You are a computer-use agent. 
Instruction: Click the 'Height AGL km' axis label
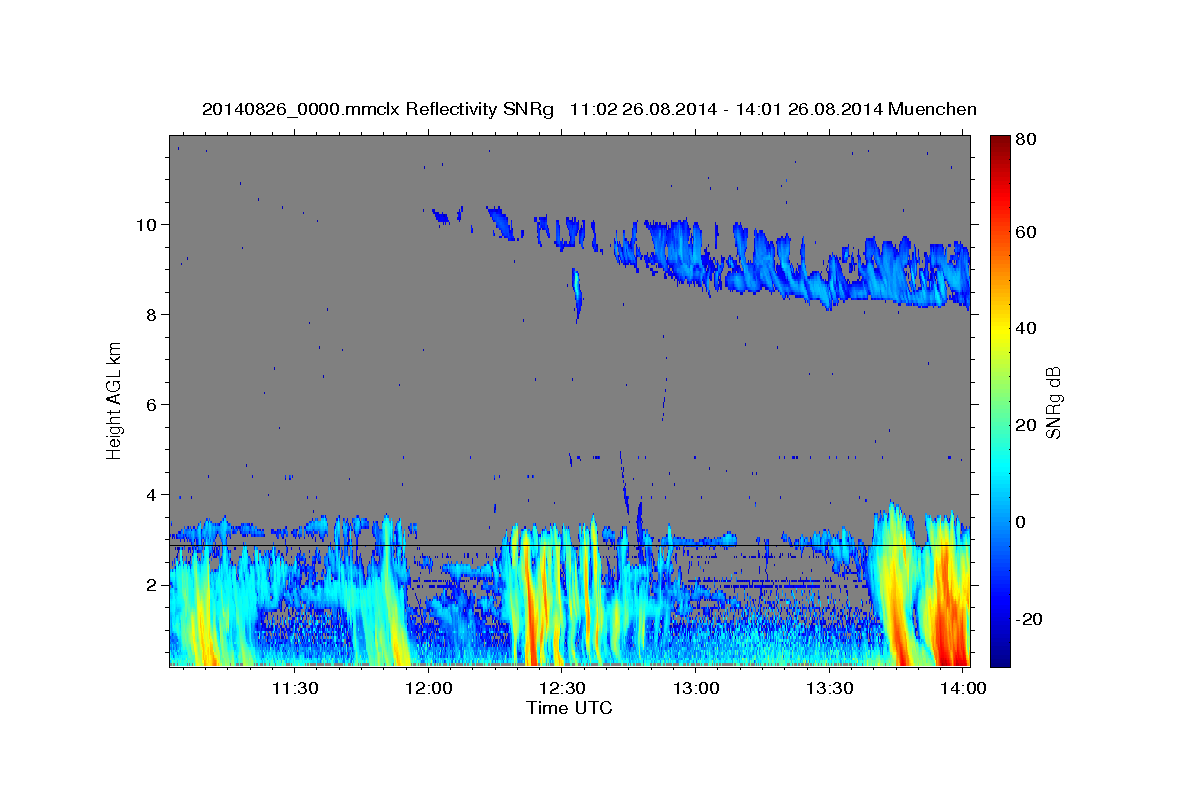point(115,399)
